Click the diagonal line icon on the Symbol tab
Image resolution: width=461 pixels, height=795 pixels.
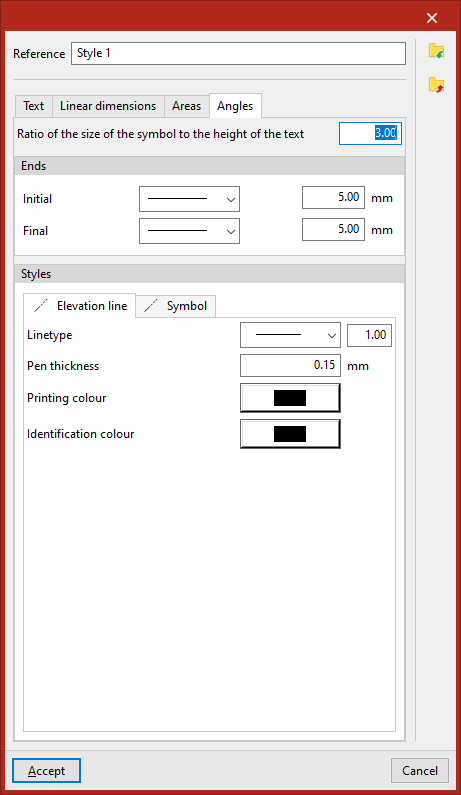[x=151, y=306]
